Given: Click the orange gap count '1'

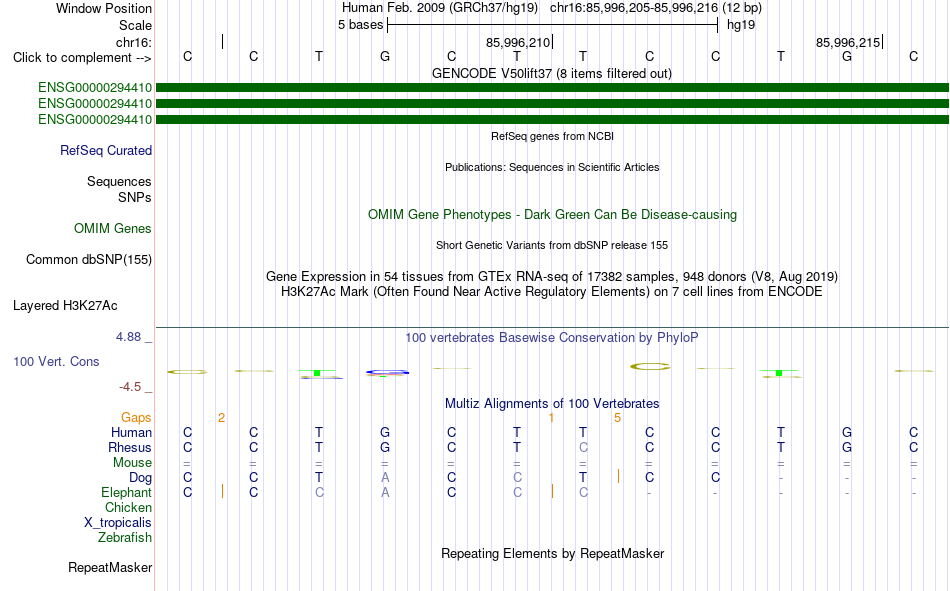Looking at the screenshot, I should (551, 418).
